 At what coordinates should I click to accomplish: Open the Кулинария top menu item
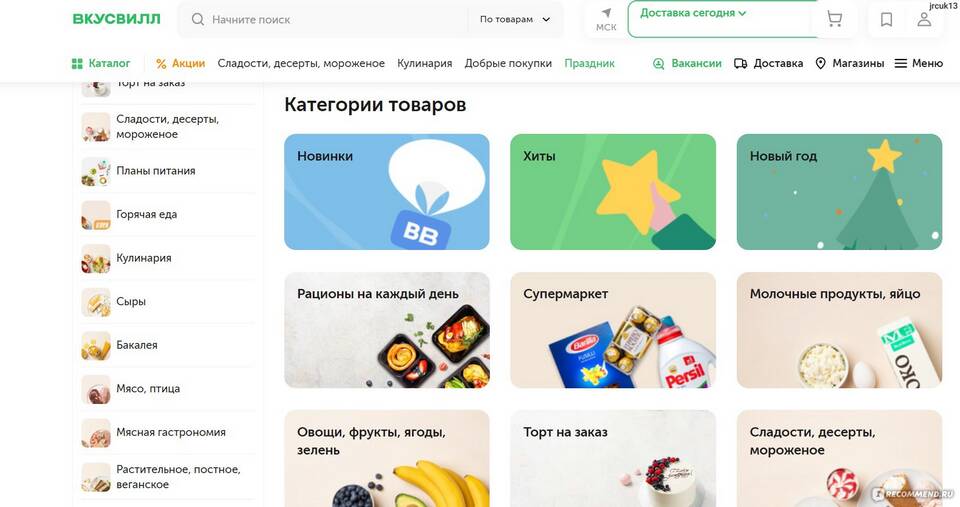click(424, 63)
